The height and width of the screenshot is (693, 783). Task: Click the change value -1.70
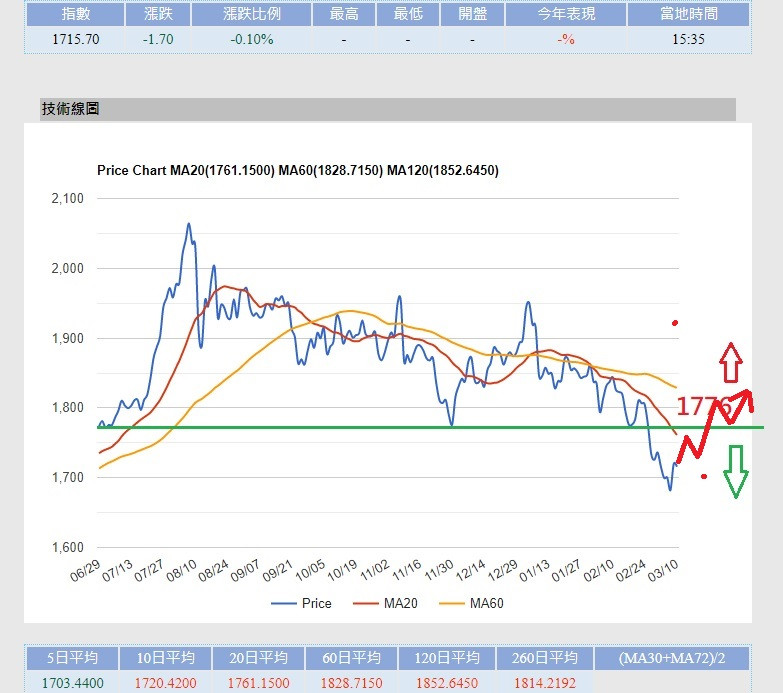(158, 39)
